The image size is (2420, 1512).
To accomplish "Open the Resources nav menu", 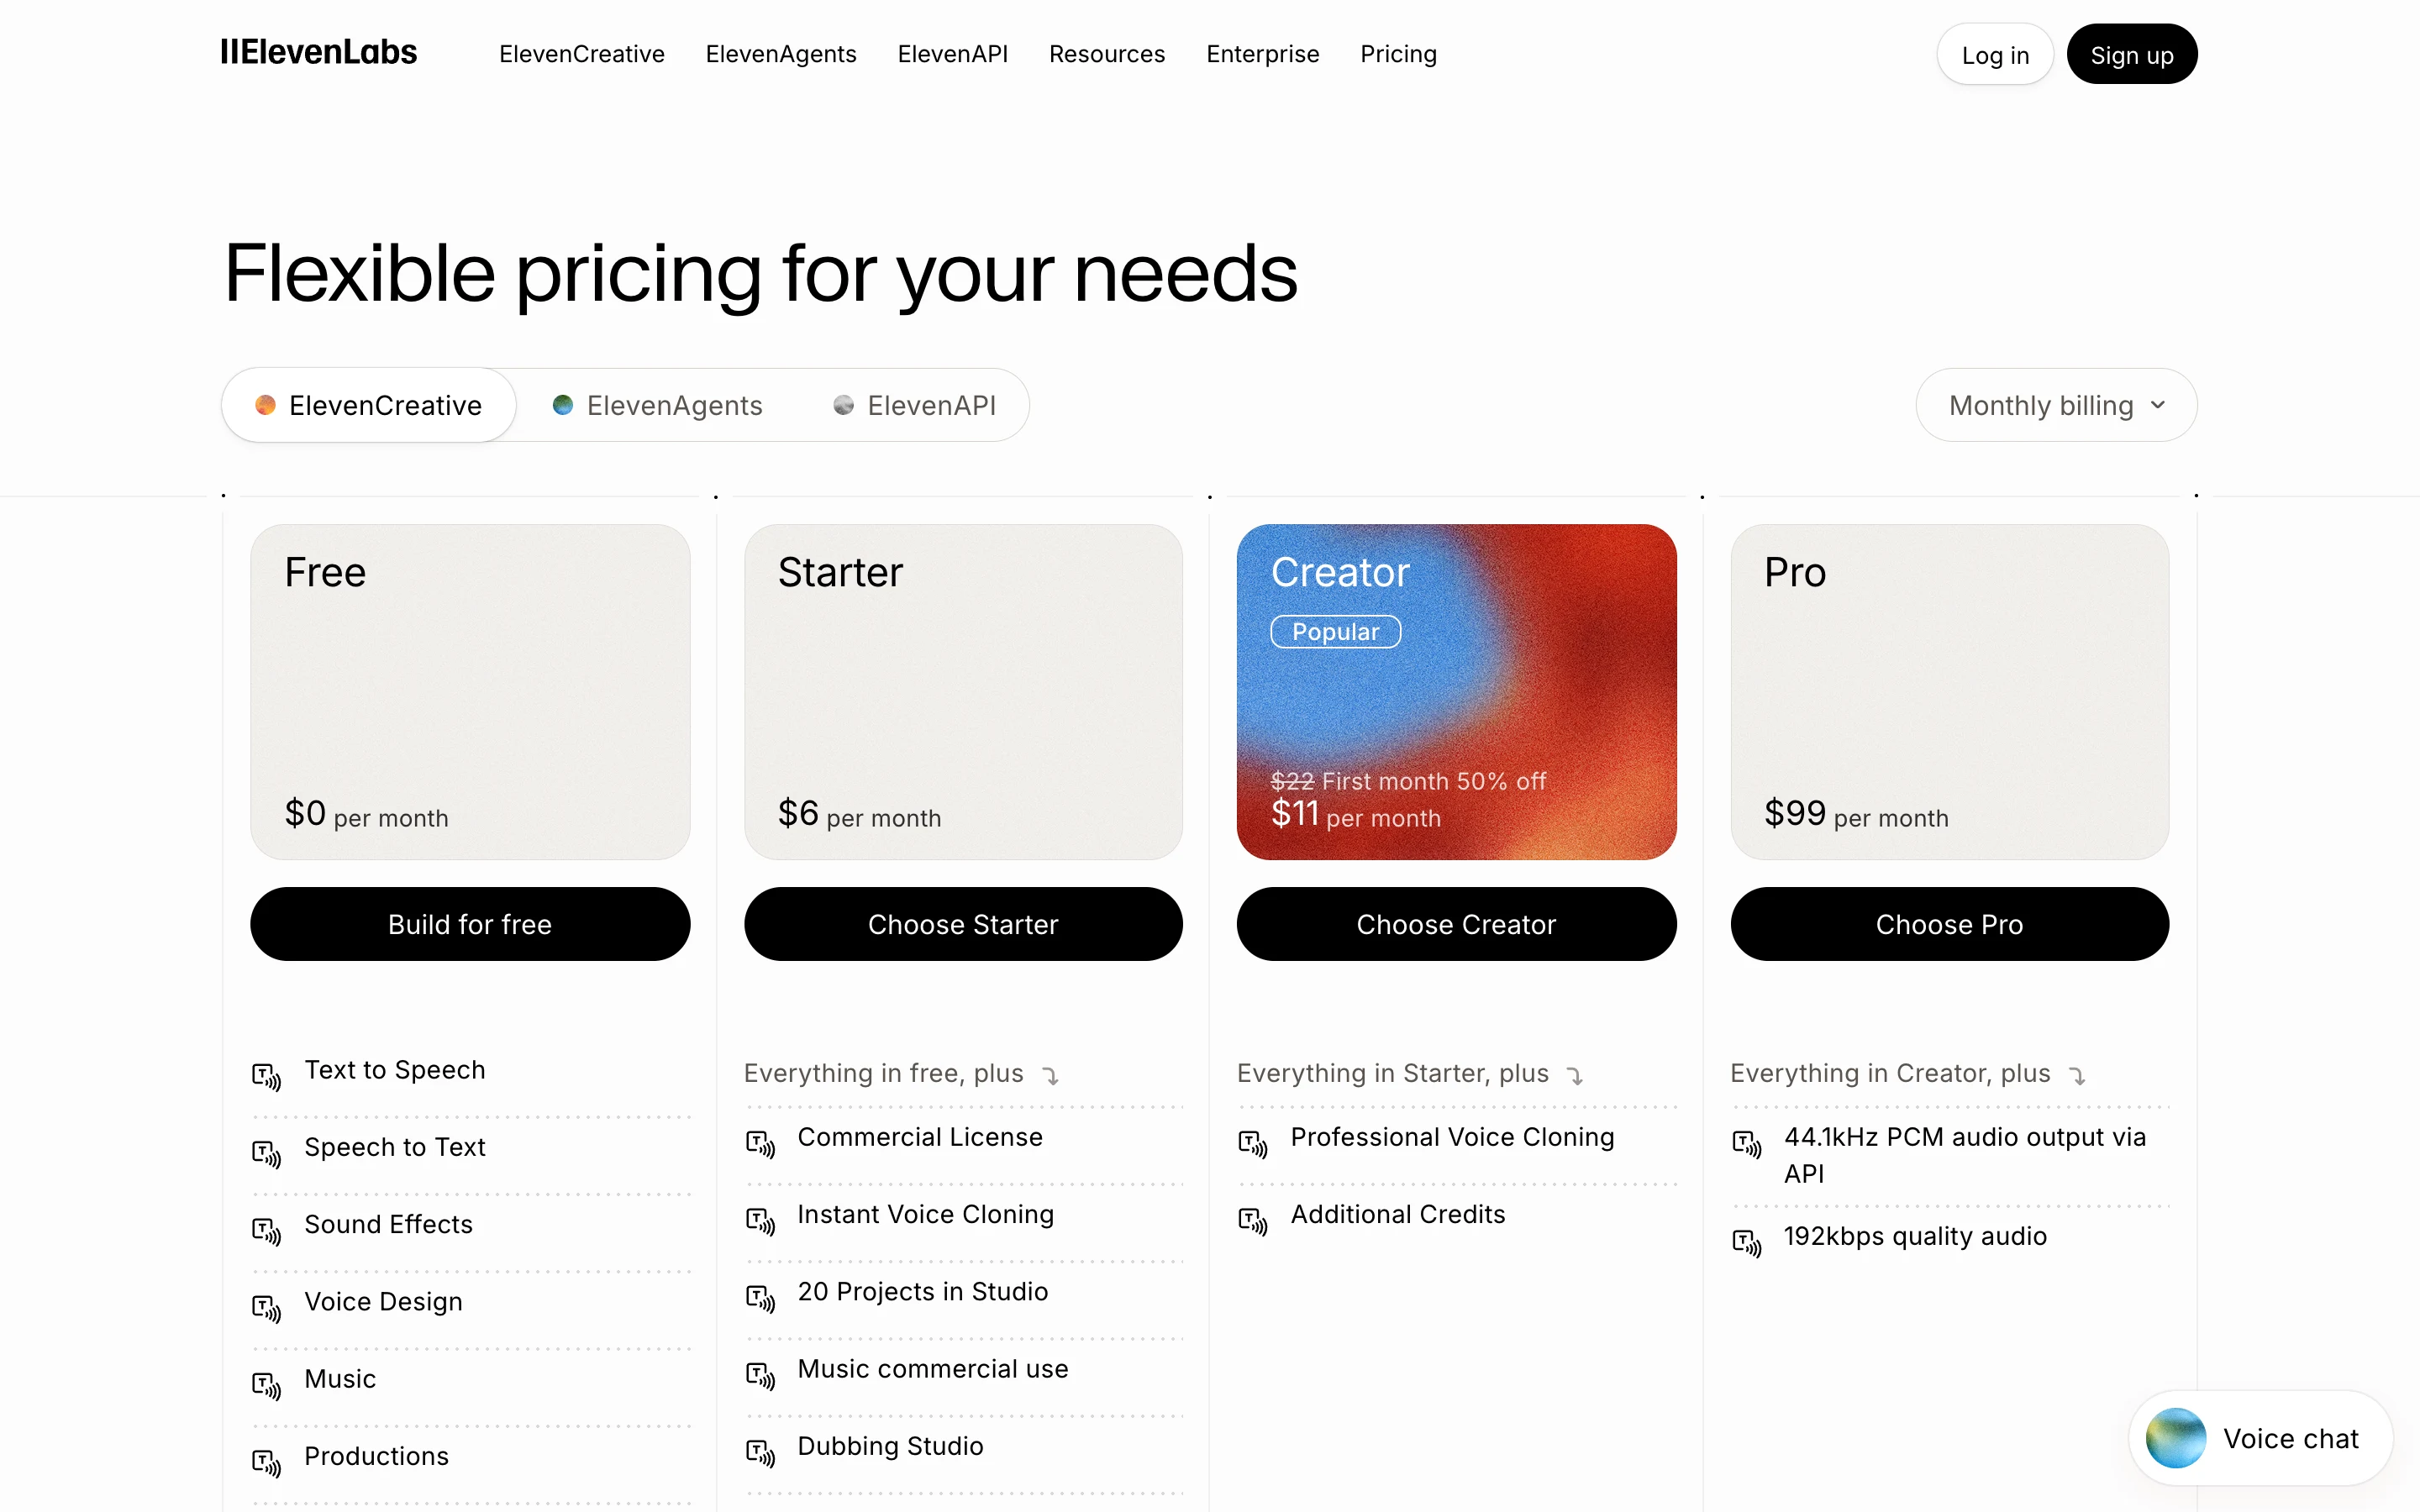I will tap(1107, 54).
